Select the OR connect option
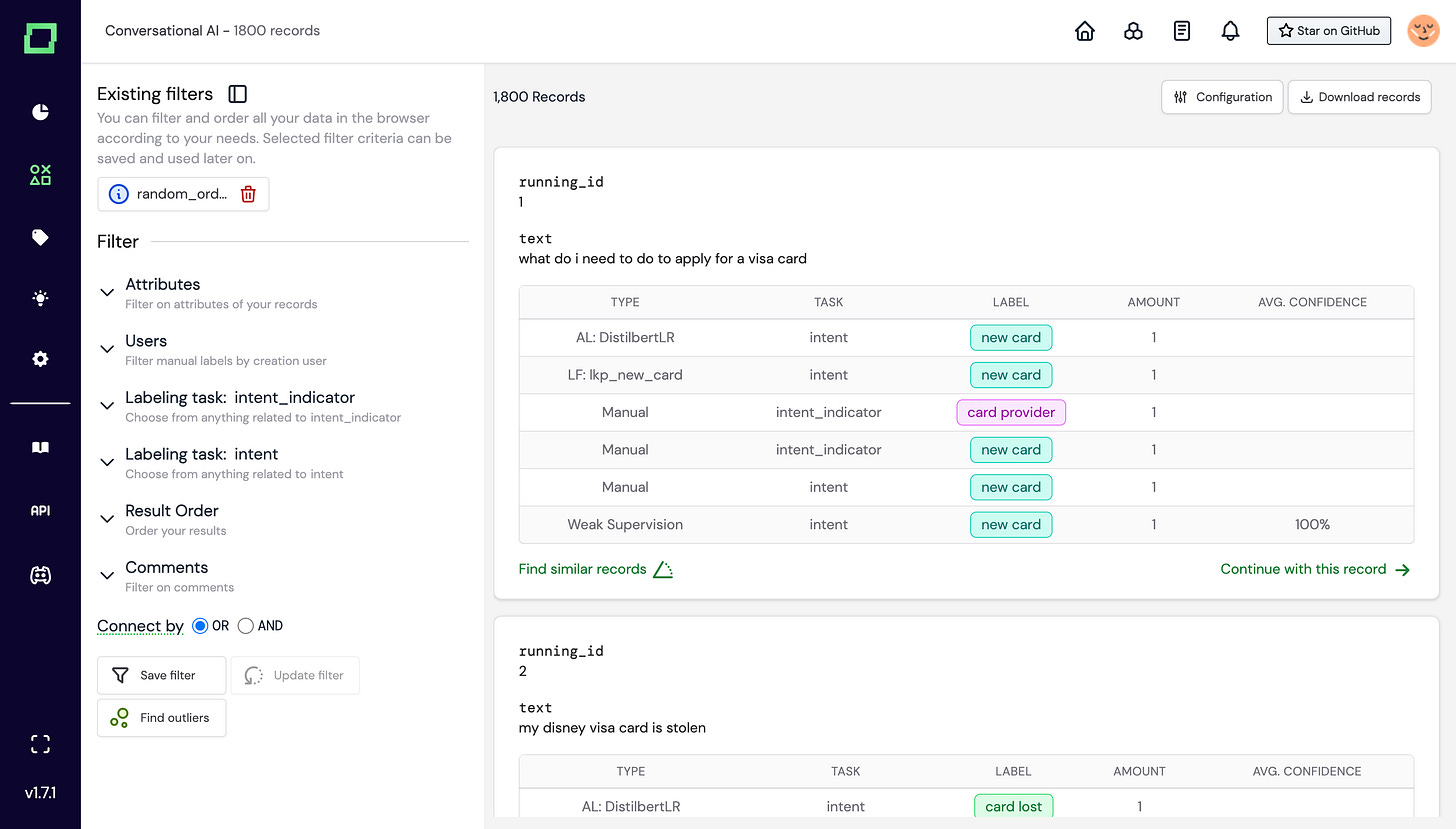The width and height of the screenshot is (1456, 829). 200,626
